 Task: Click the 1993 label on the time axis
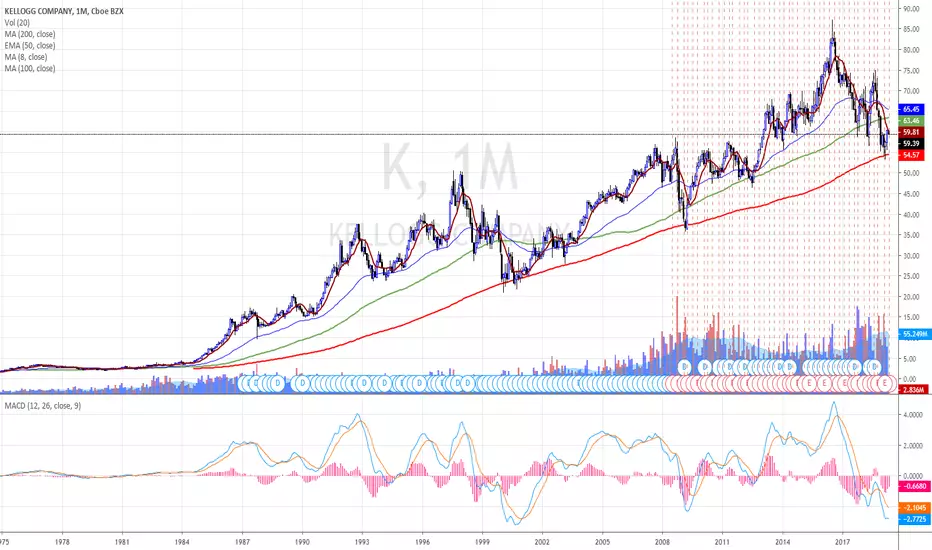pyautogui.click(x=362, y=542)
